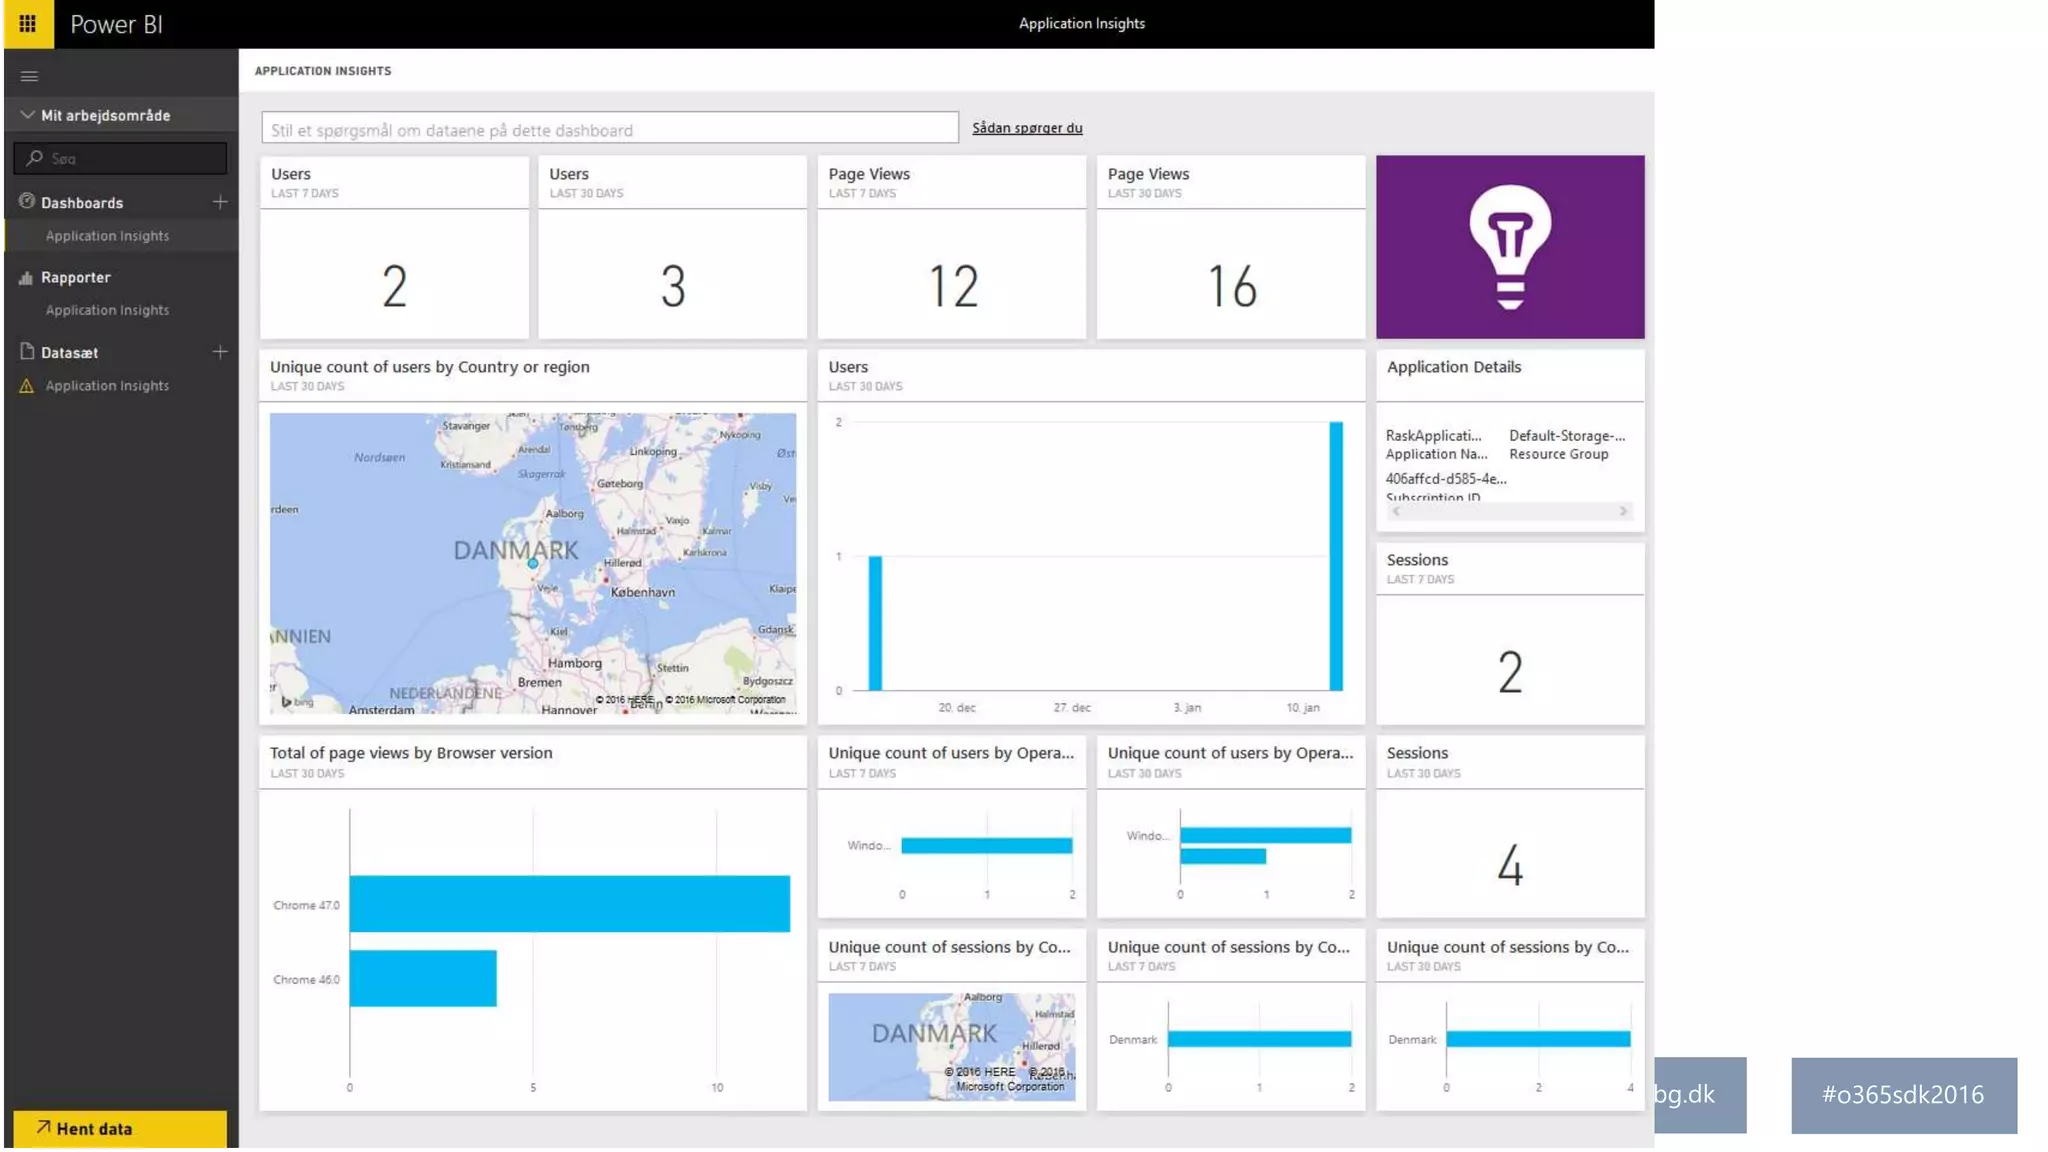Open the large users by Country map
The width and height of the screenshot is (2048, 1152).
[533, 563]
